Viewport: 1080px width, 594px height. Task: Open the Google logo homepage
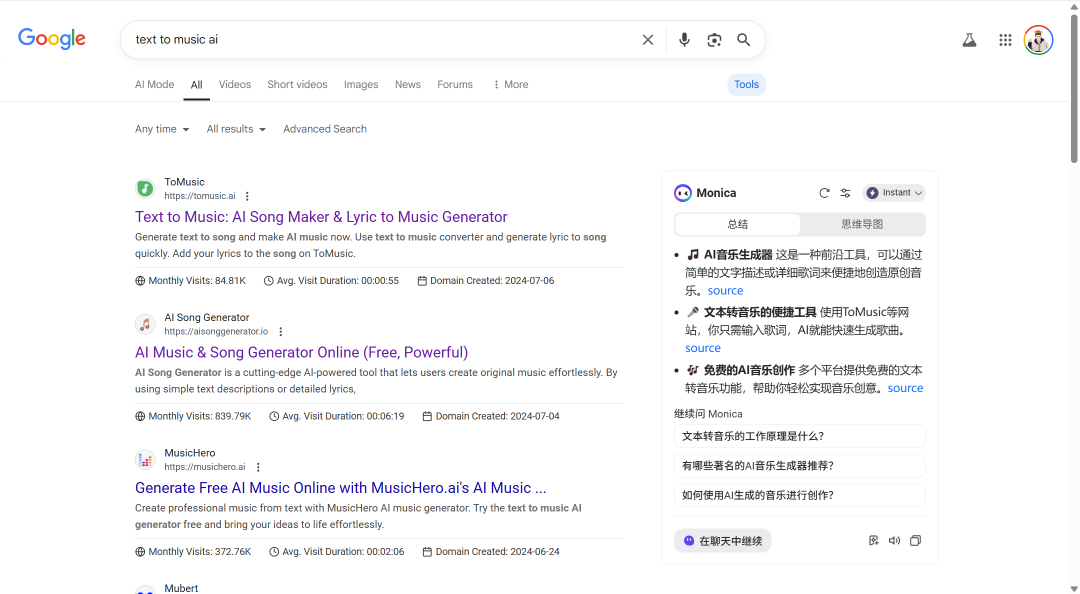coord(52,39)
